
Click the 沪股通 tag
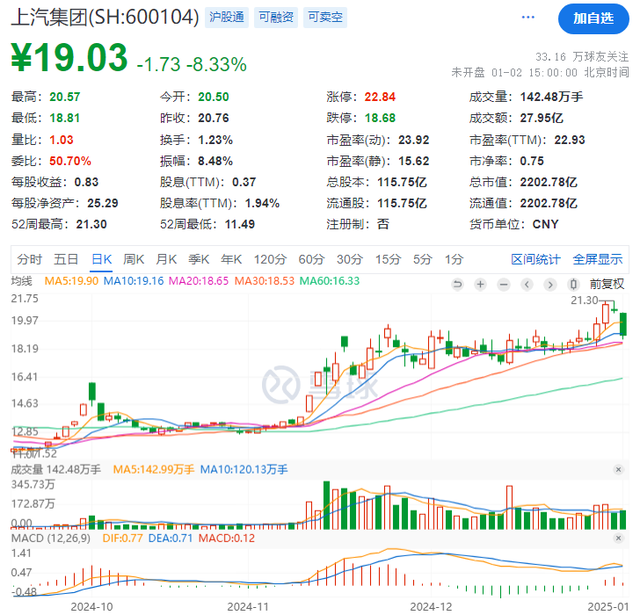[227, 17]
